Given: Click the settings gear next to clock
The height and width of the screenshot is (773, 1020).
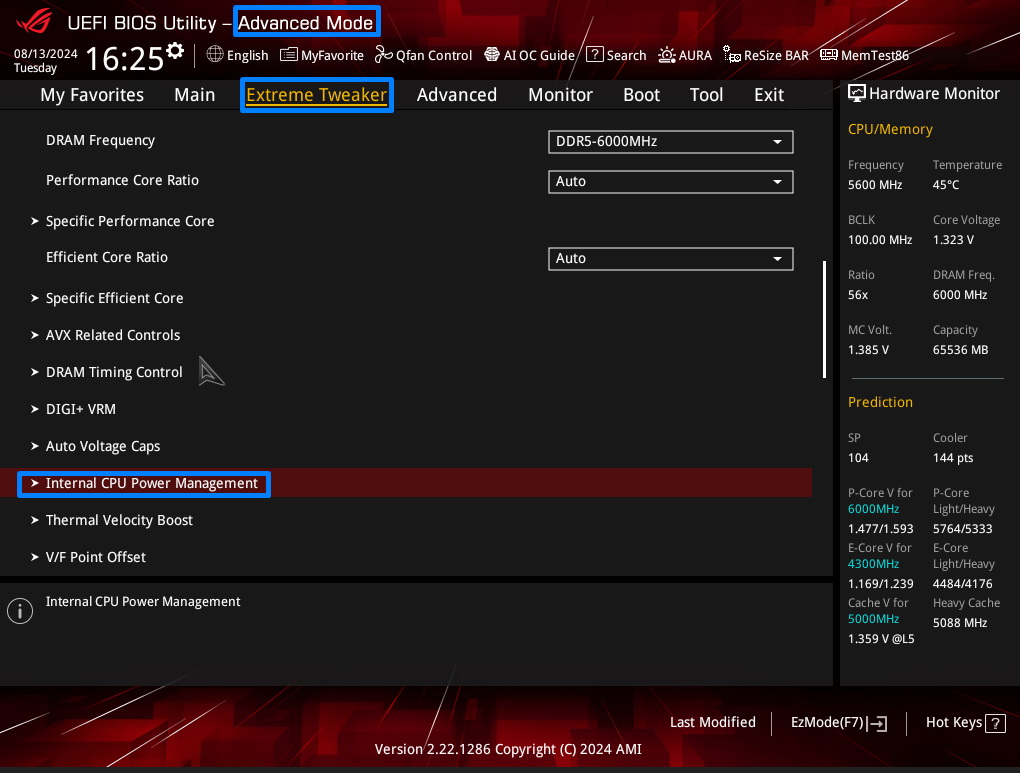Looking at the screenshot, I should pyautogui.click(x=174, y=51).
